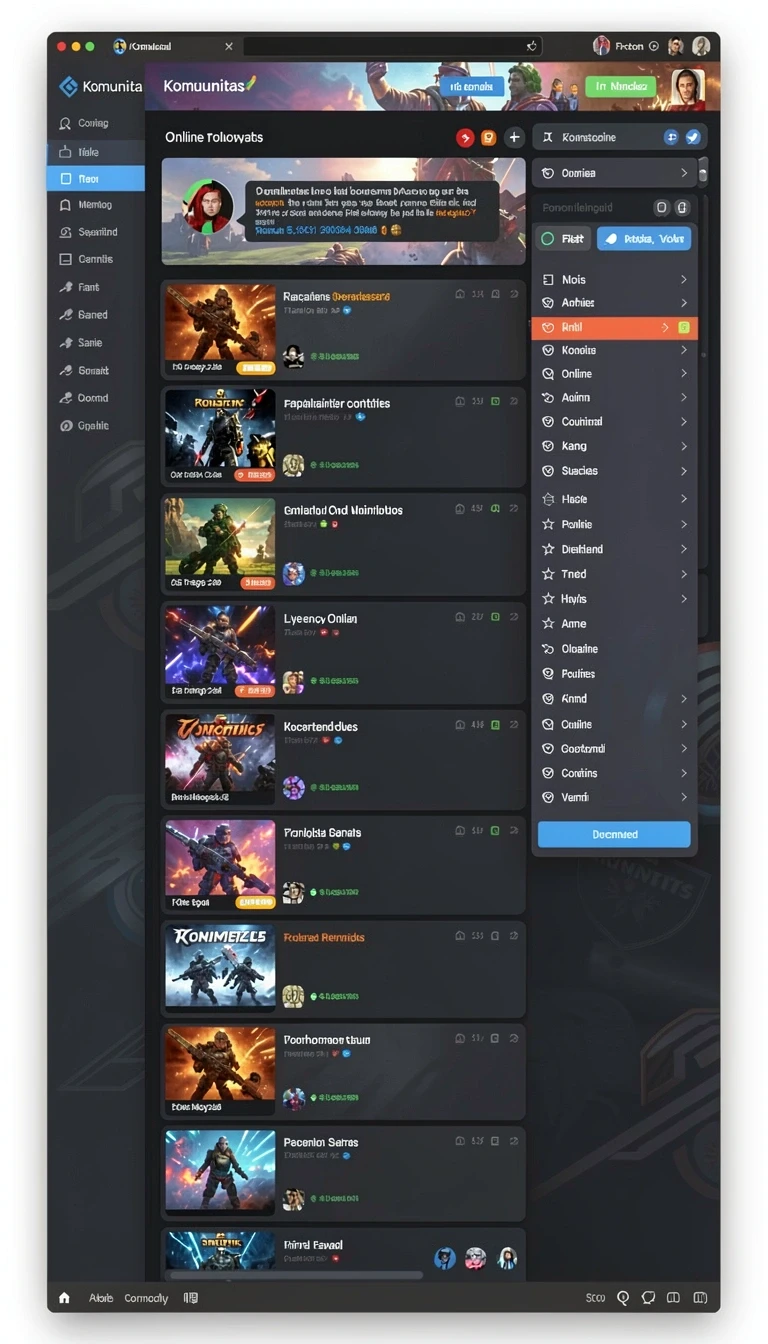768x1344 pixels.
Task: Select the highlighted orange Rntil row
Action: point(614,327)
